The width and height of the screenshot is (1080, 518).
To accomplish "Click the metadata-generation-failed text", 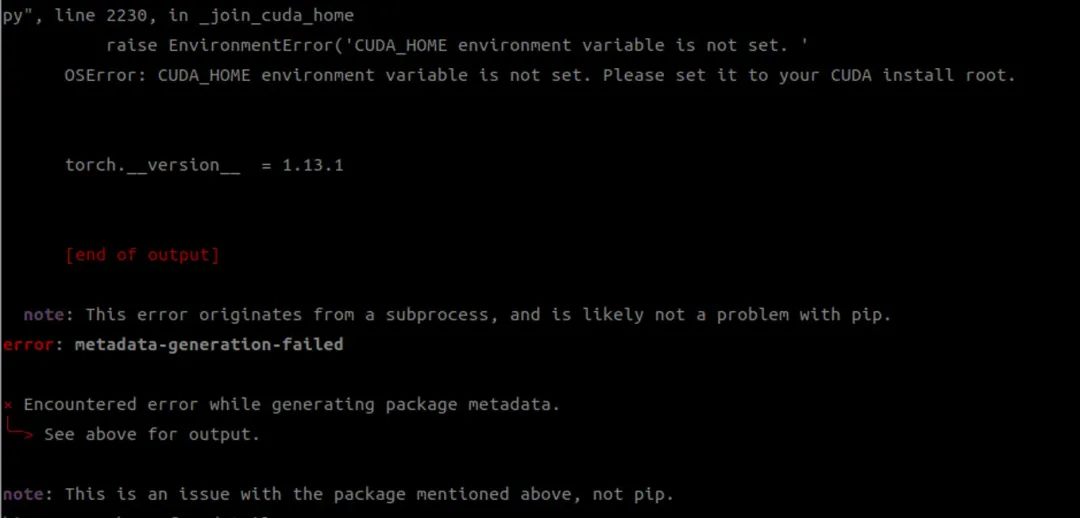I will point(209,345).
